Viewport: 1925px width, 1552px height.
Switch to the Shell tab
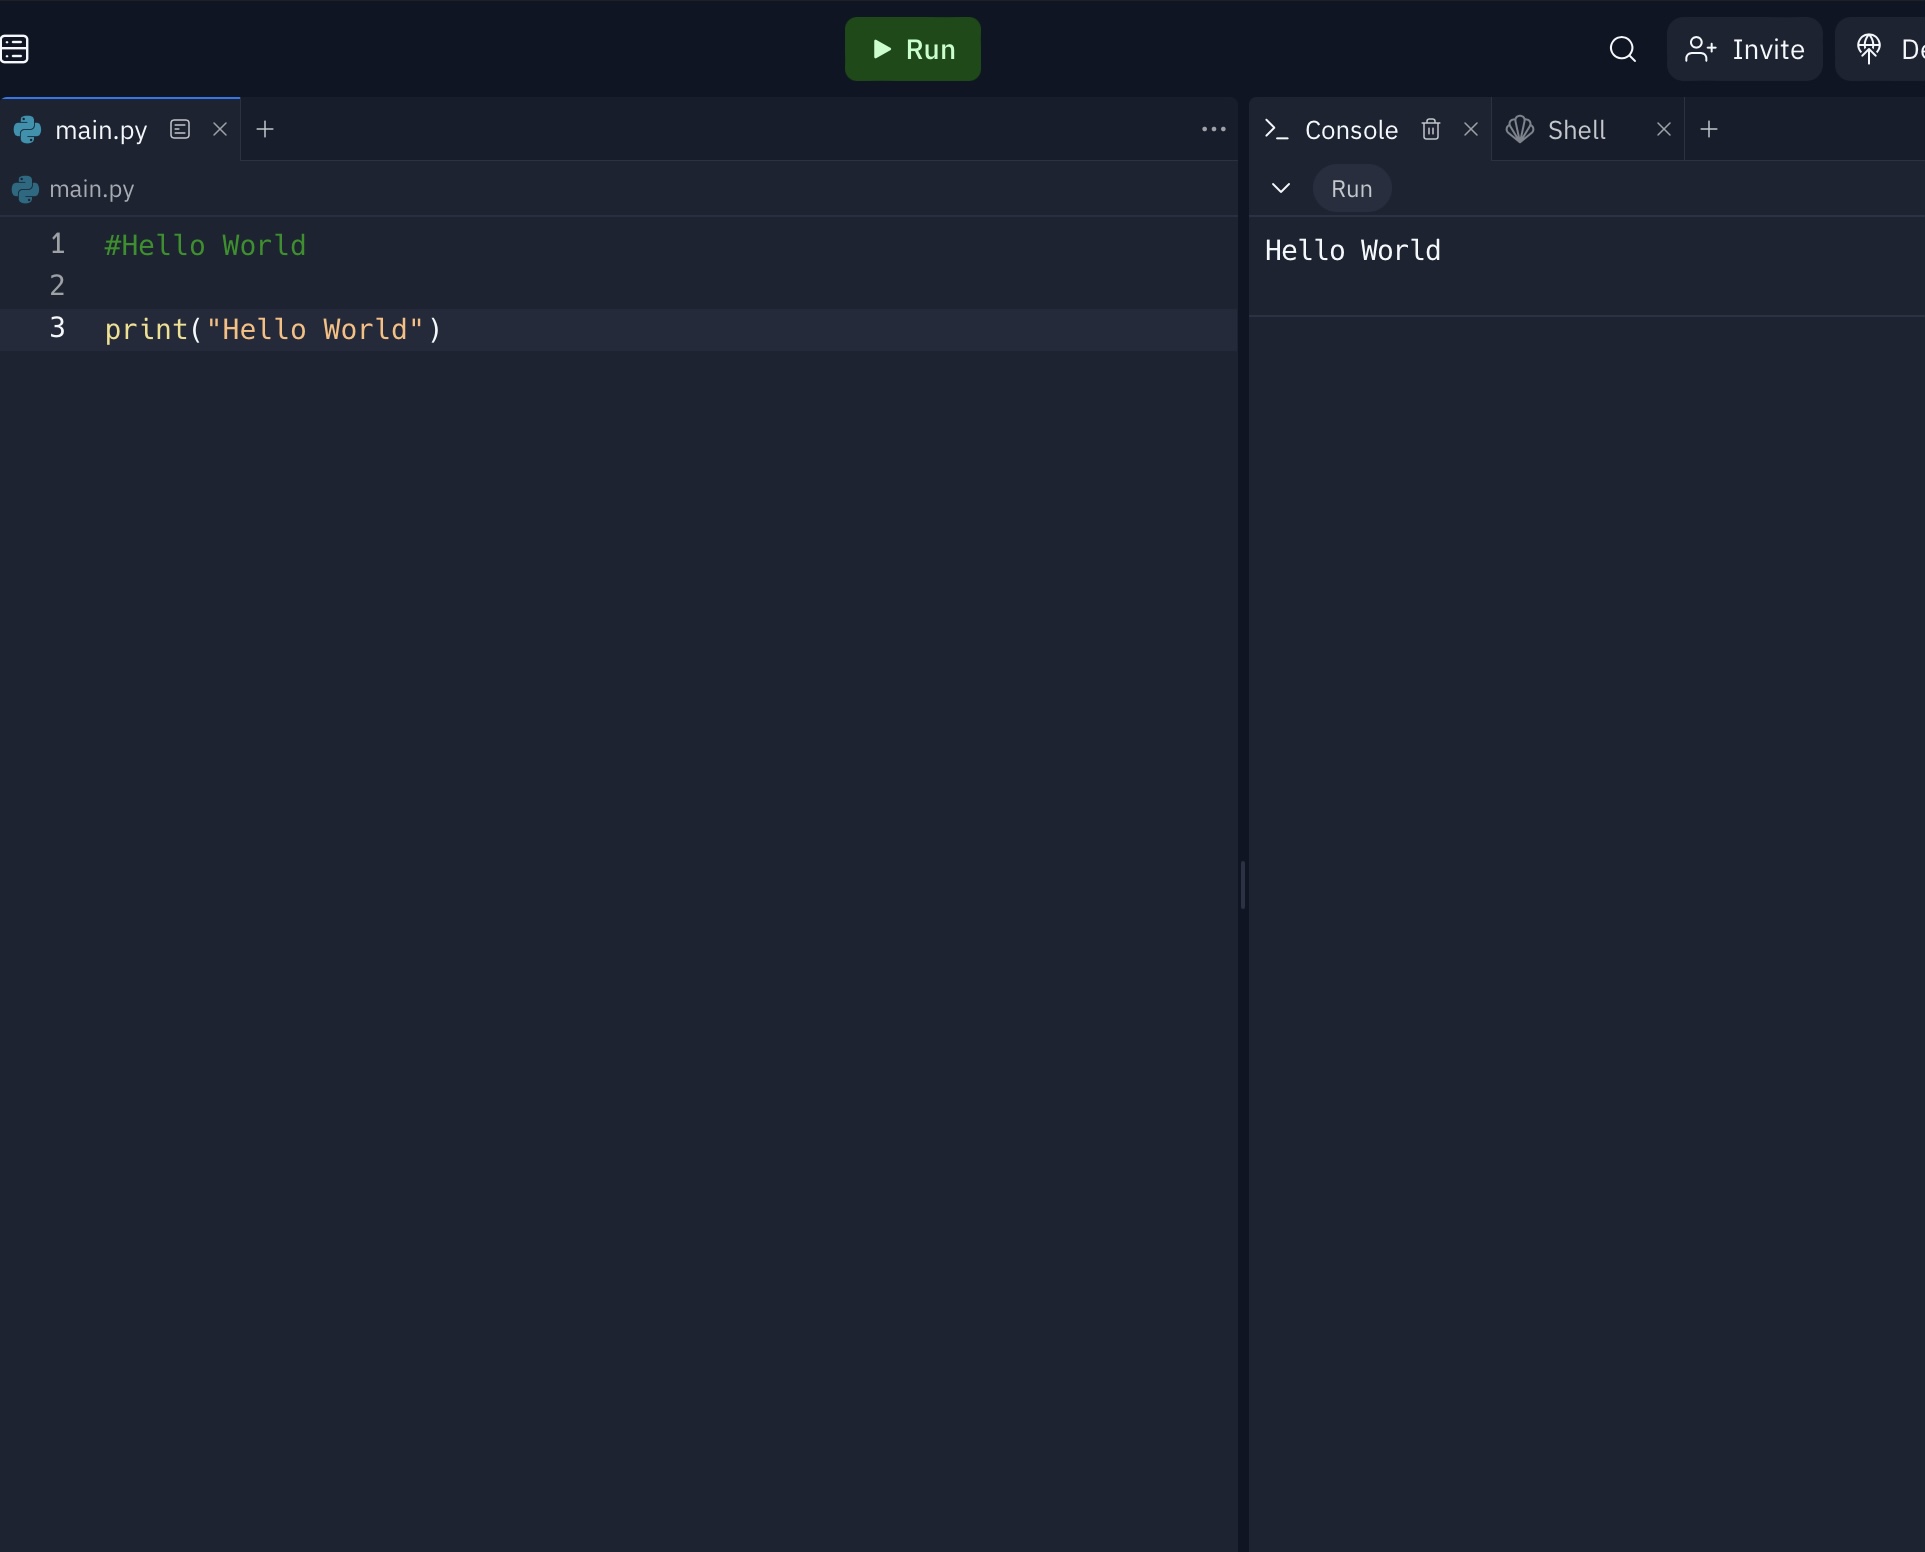coord(1575,130)
